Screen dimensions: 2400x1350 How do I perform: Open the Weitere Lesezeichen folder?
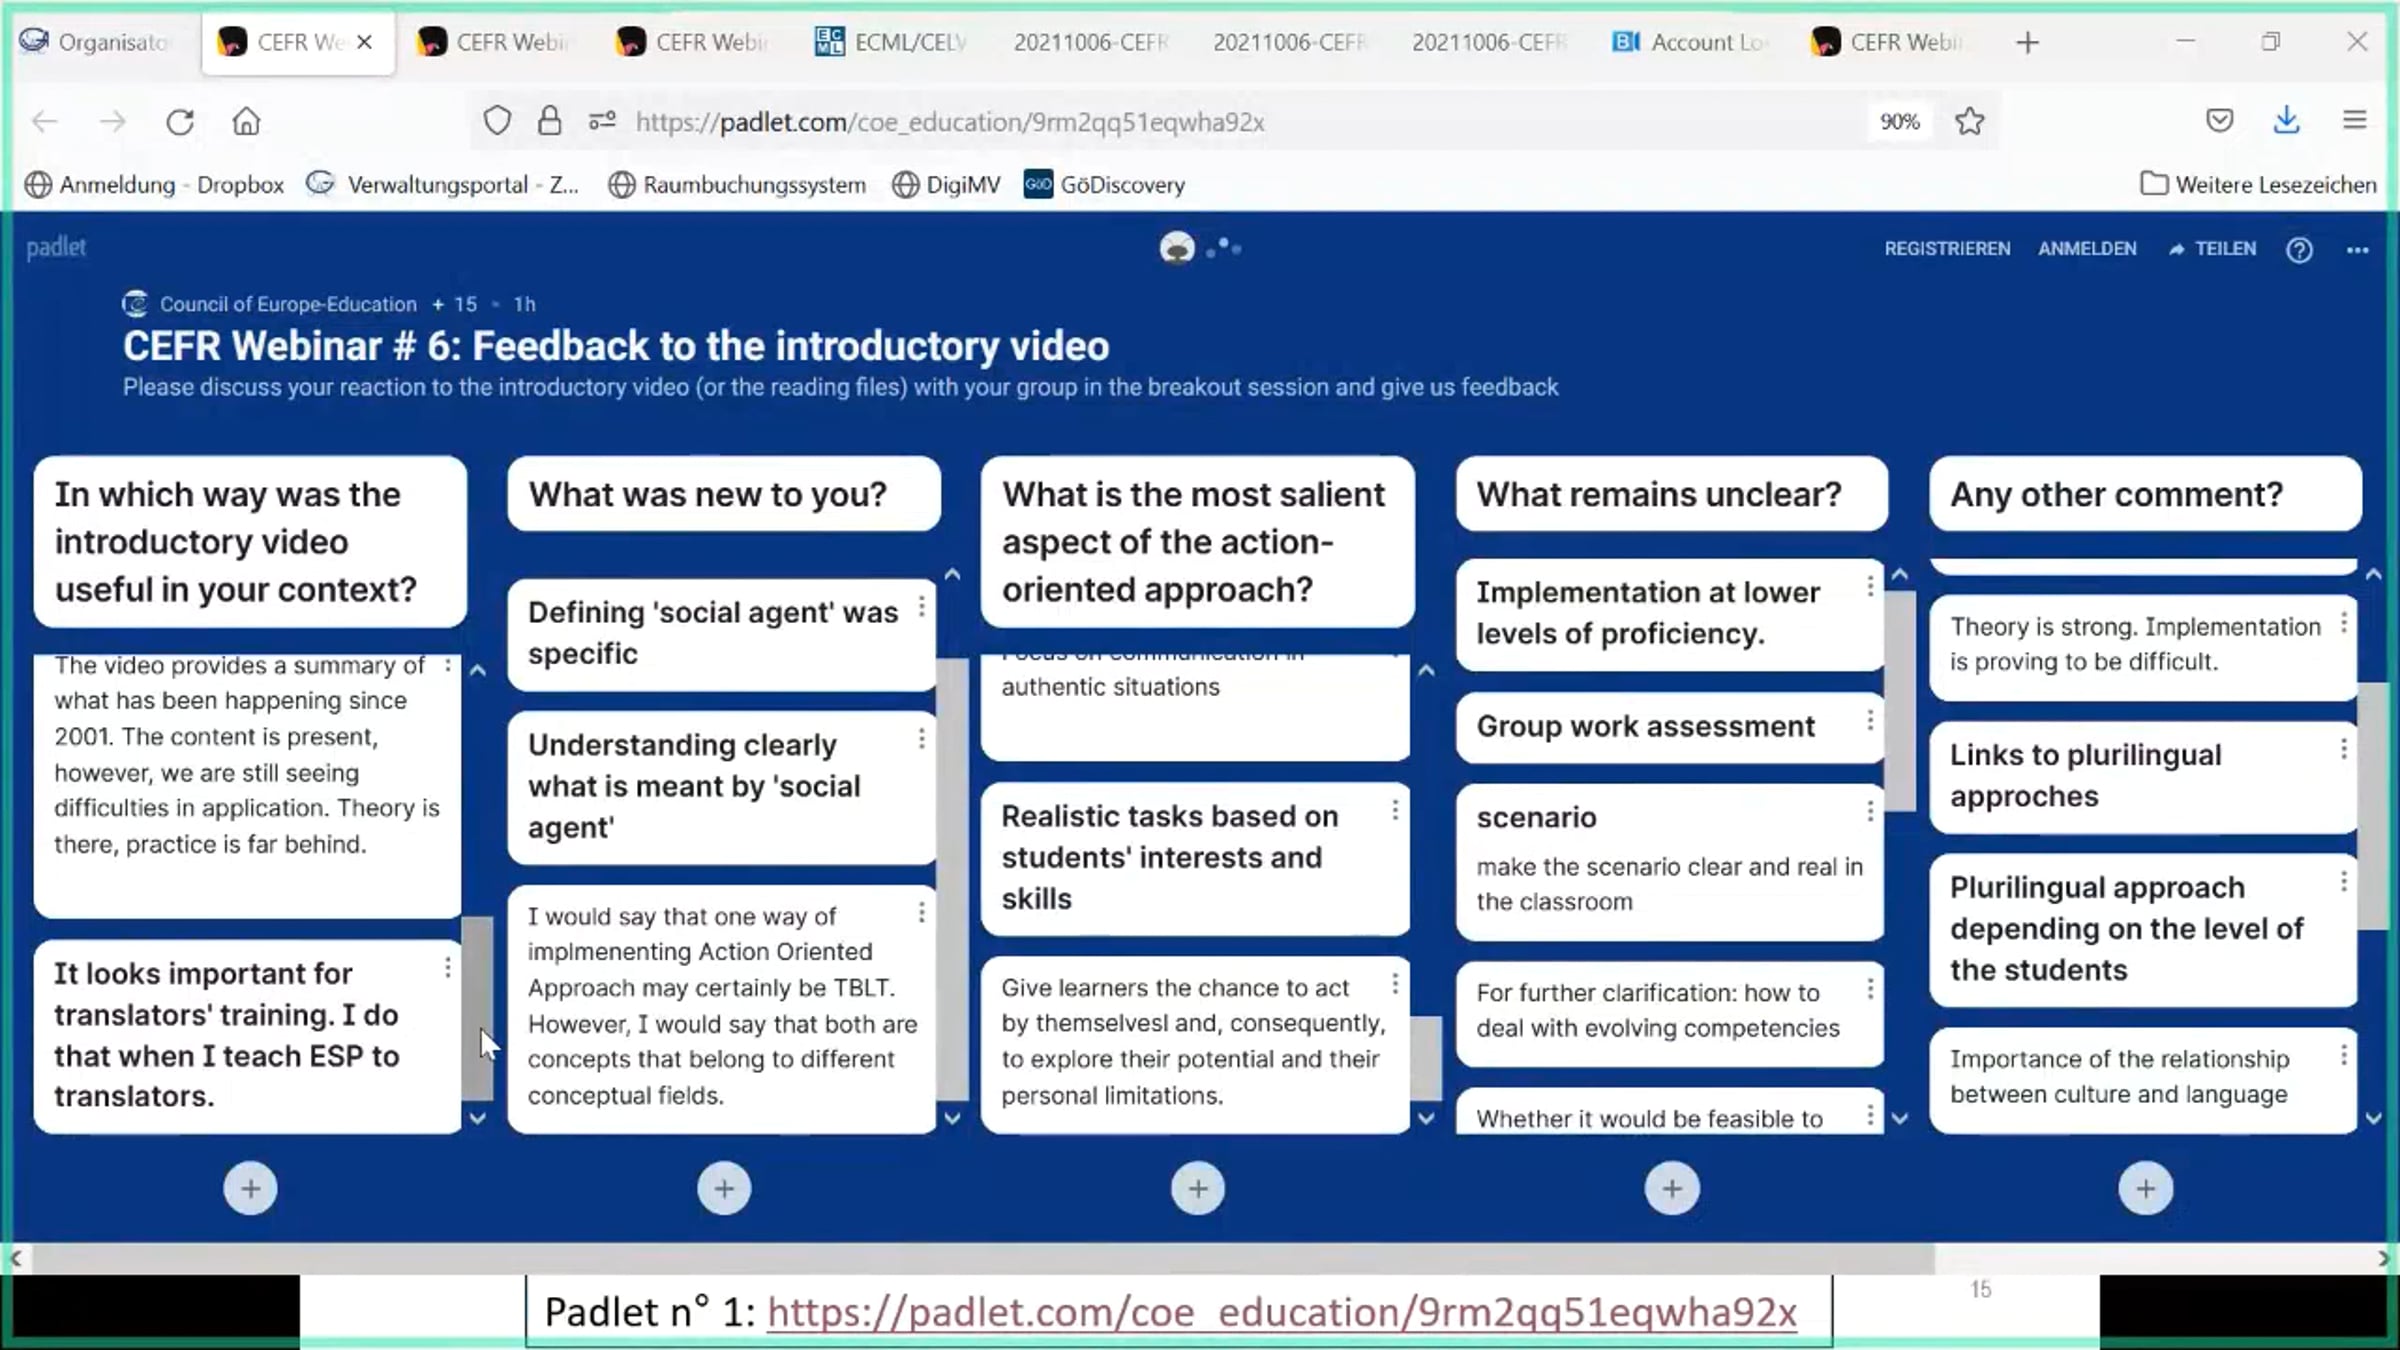[x=2258, y=185]
